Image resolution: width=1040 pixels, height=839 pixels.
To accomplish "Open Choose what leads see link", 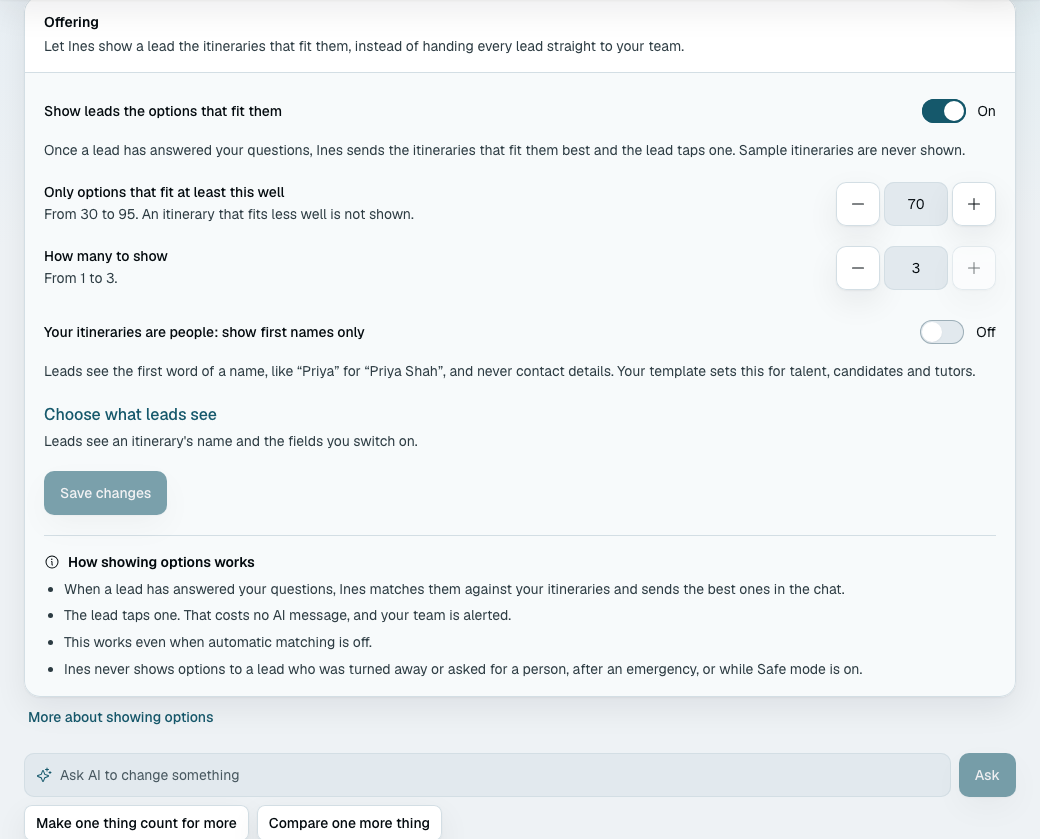I will click(130, 415).
